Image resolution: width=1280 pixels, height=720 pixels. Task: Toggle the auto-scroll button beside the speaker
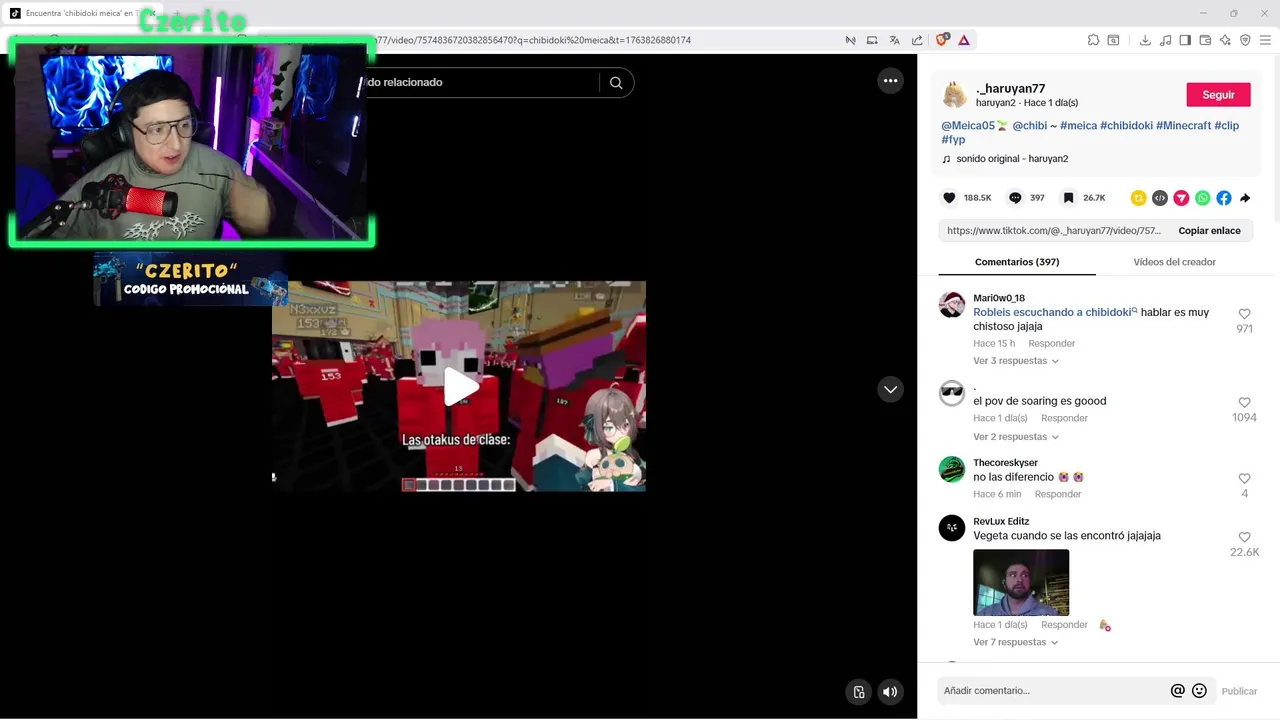(x=859, y=691)
